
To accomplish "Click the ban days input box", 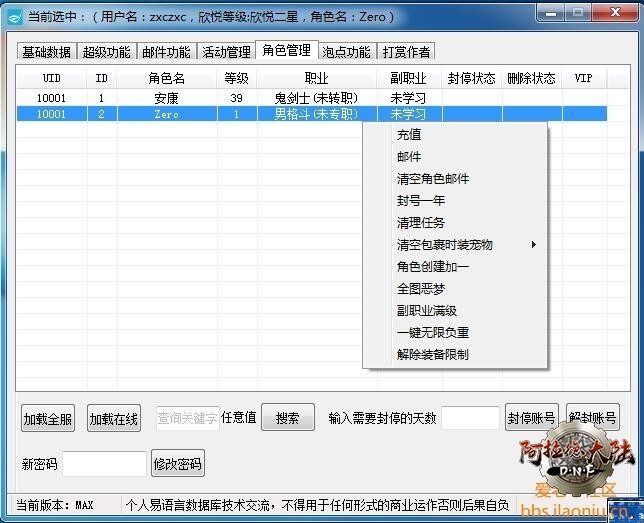I will point(469,419).
